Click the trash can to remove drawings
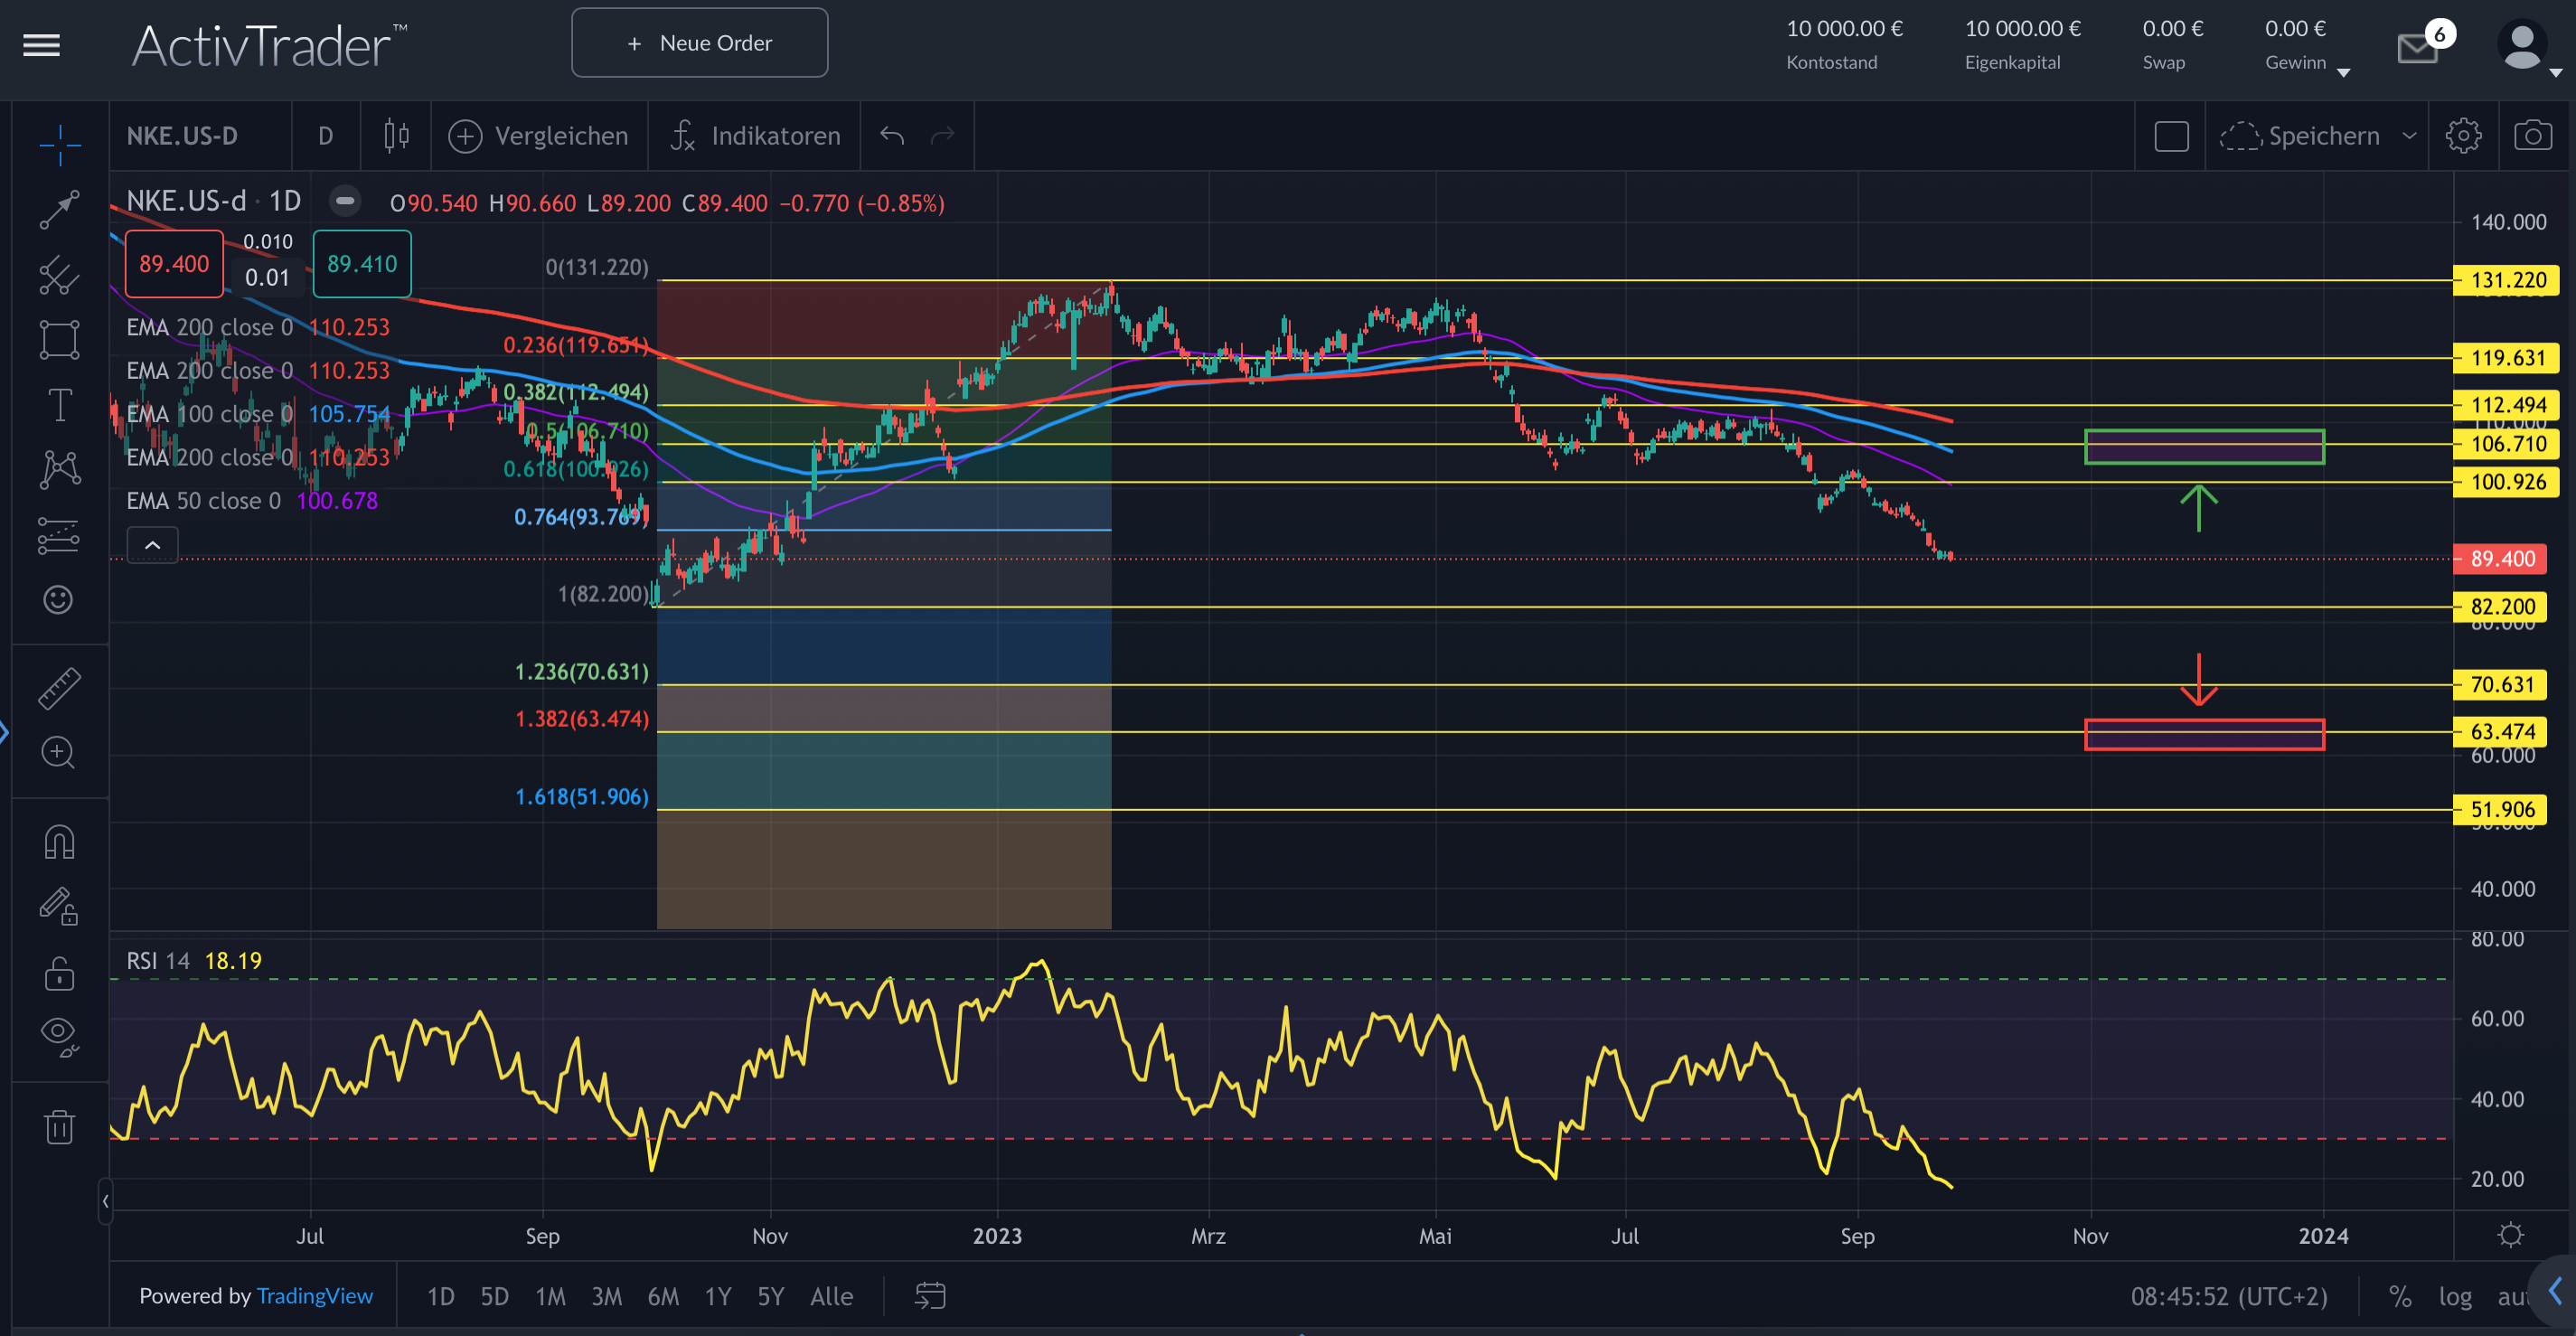 (59, 1126)
